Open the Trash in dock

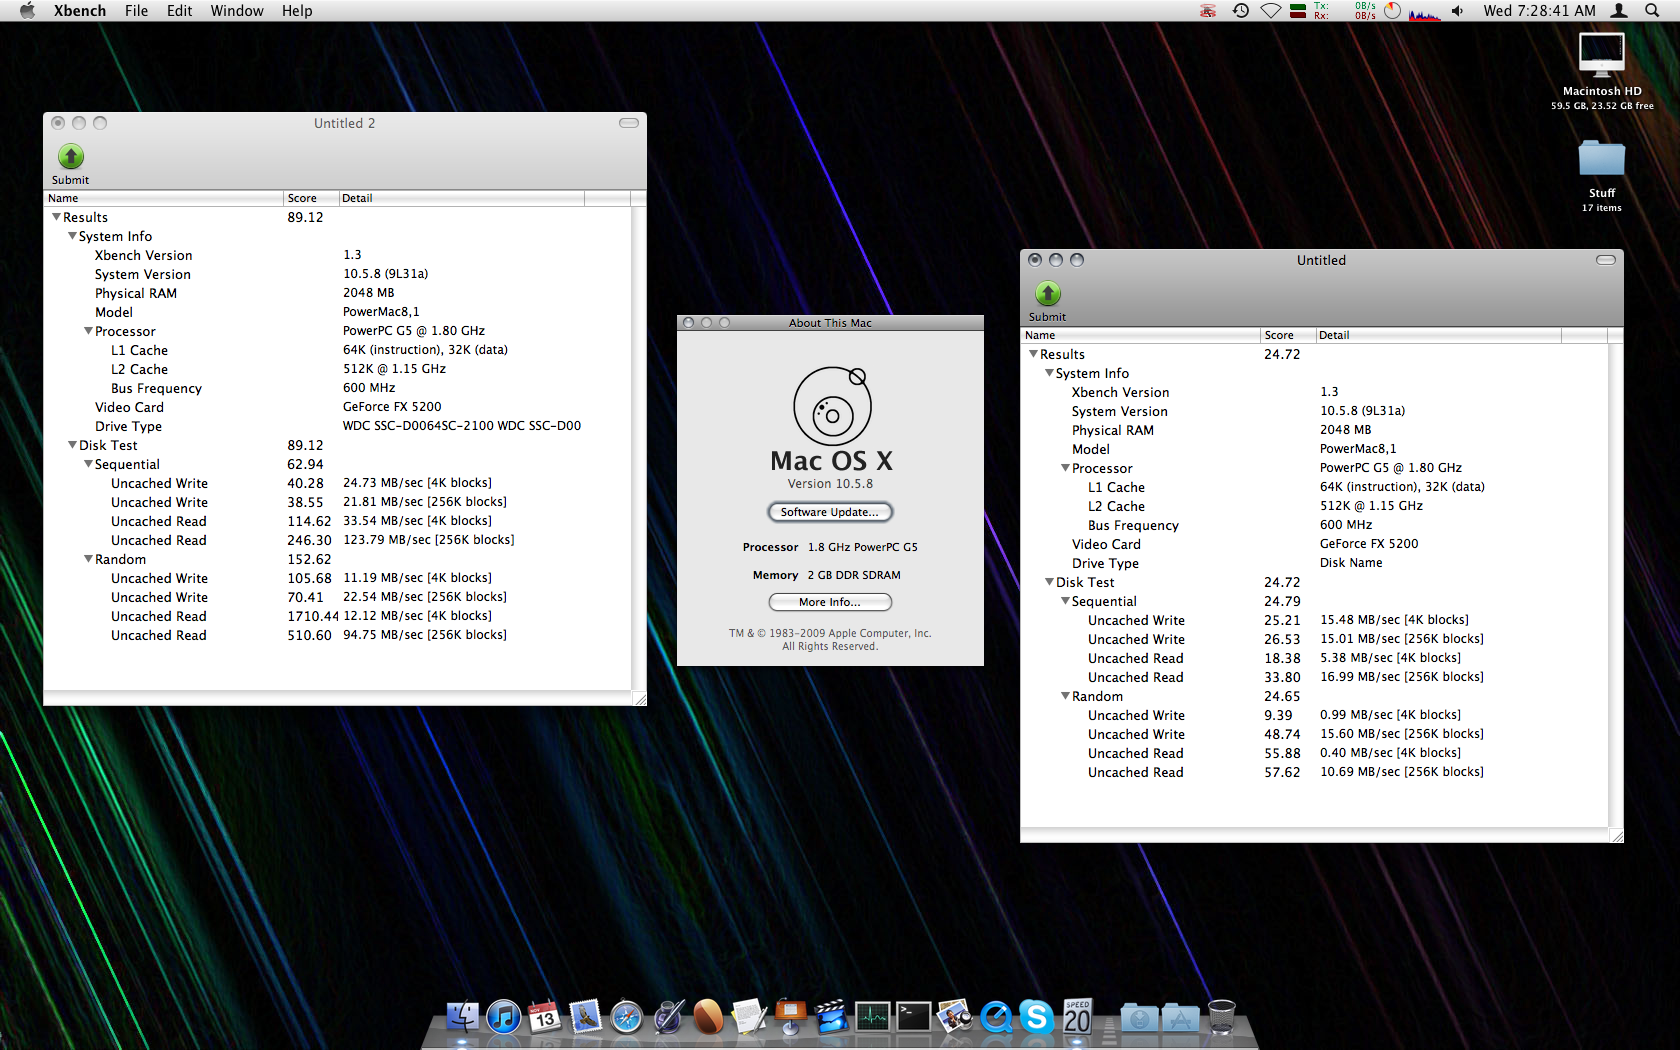click(1222, 1017)
